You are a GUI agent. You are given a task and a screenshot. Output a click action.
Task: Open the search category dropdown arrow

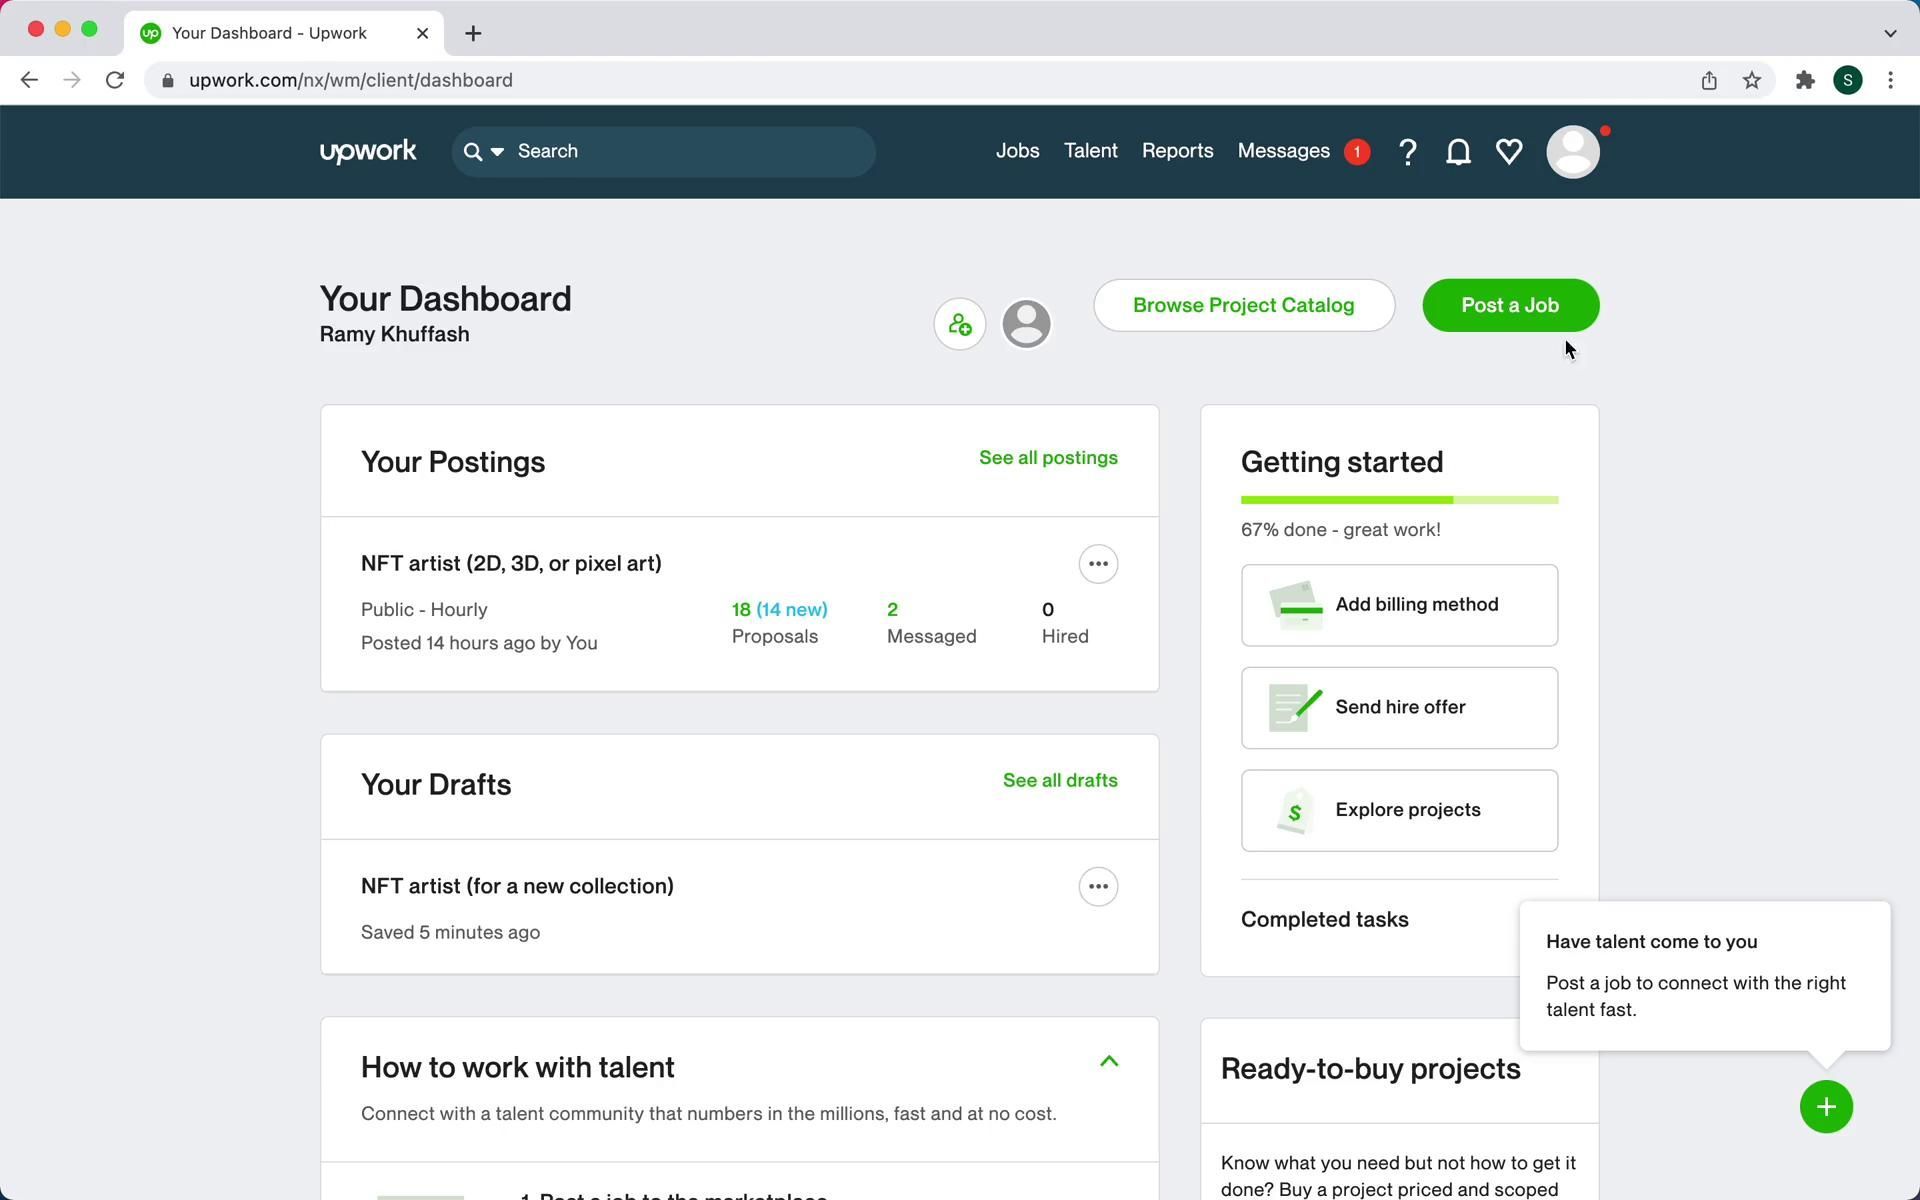pyautogui.click(x=497, y=152)
